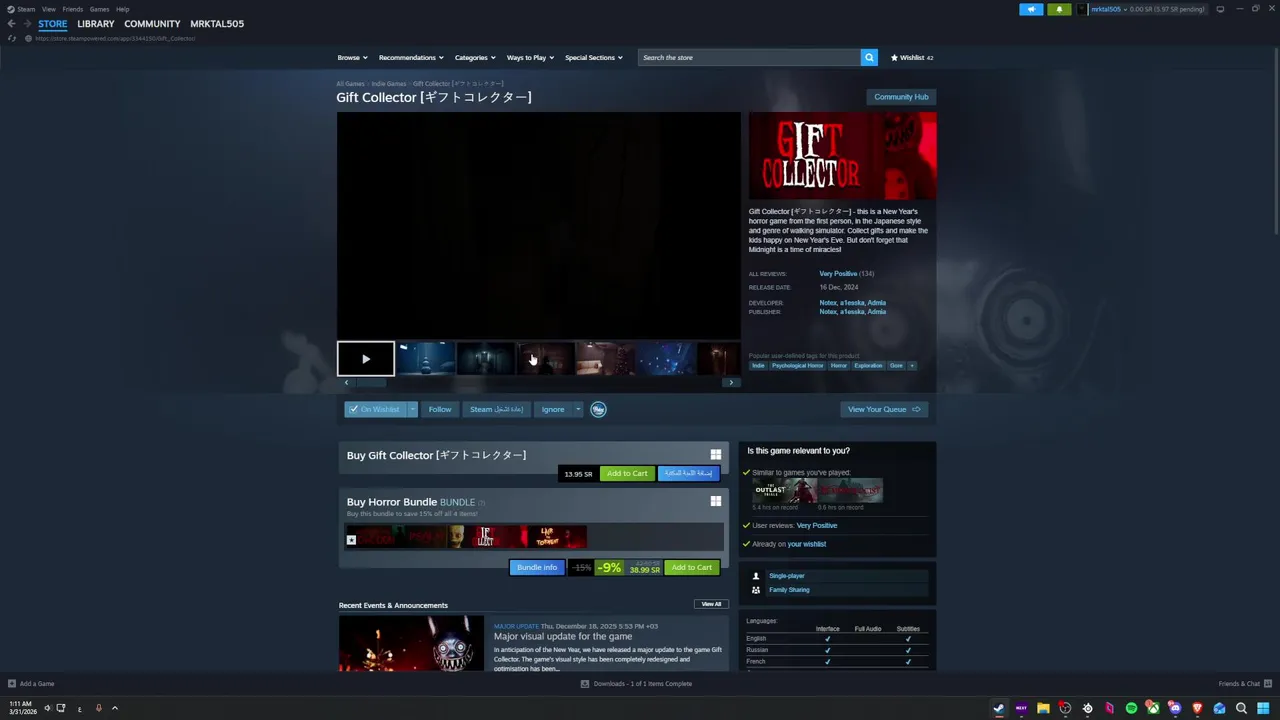Open the green notifications bell
The height and width of the screenshot is (720, 1280).
point(1059,9)
